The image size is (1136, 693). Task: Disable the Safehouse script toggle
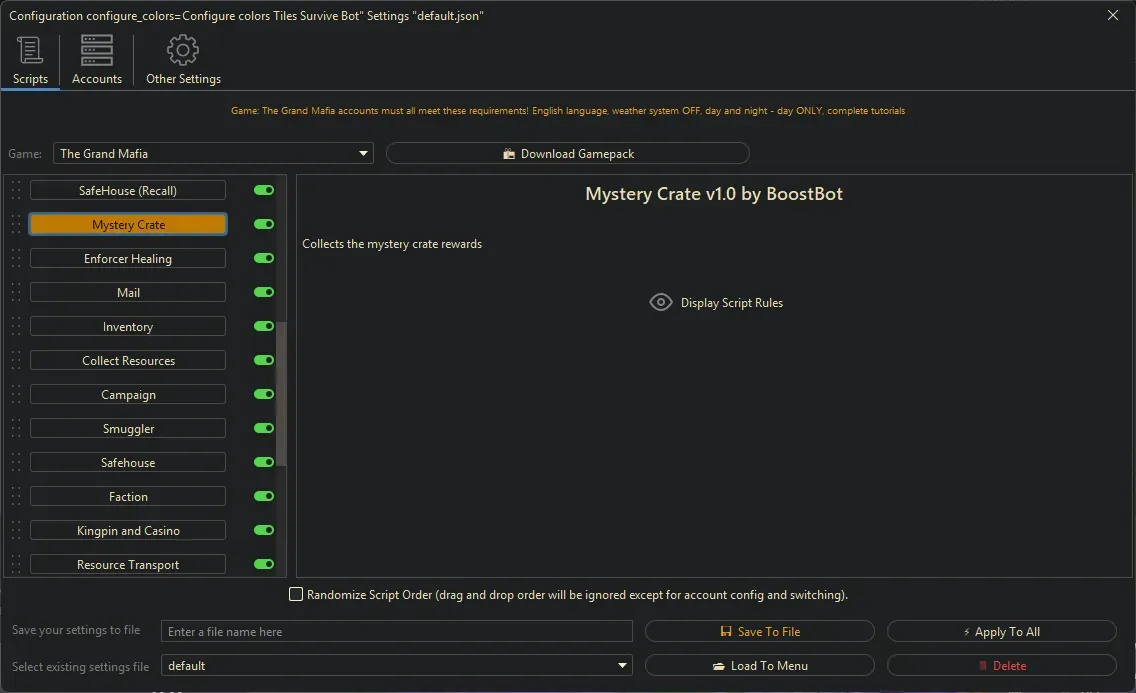pos(264,463)
